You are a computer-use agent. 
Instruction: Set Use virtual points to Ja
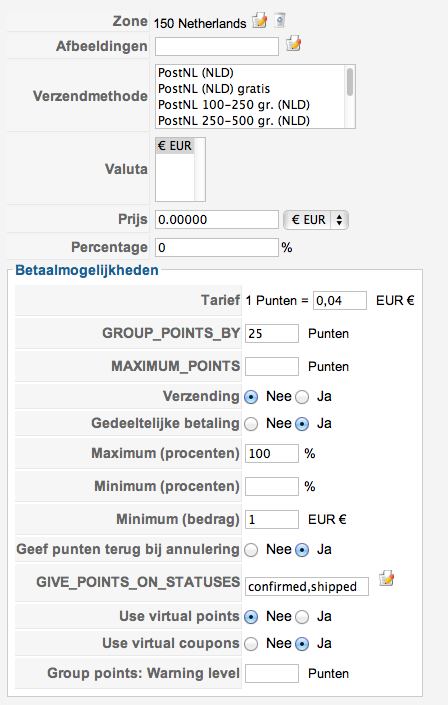[x=302, y=617]
